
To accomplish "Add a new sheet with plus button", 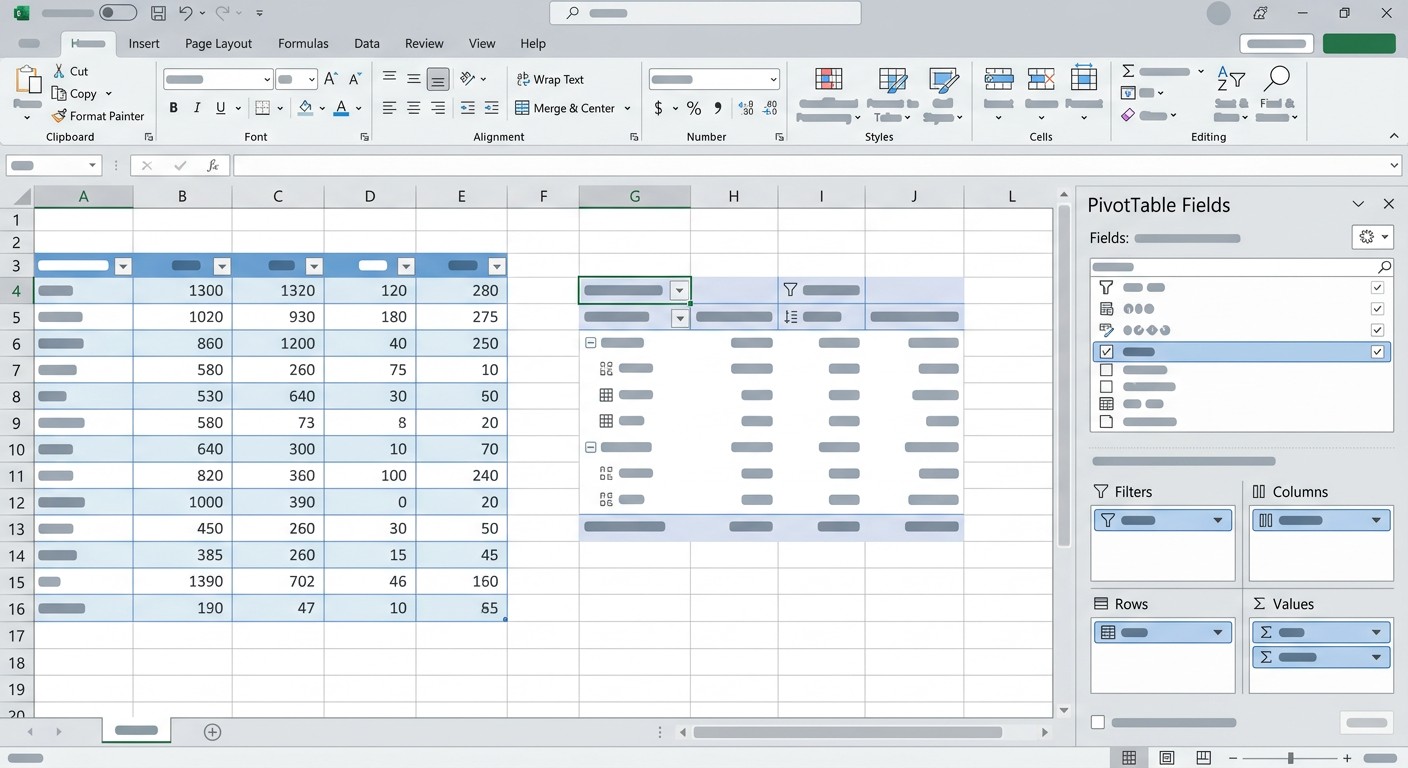I will click(x=212, y=732).
